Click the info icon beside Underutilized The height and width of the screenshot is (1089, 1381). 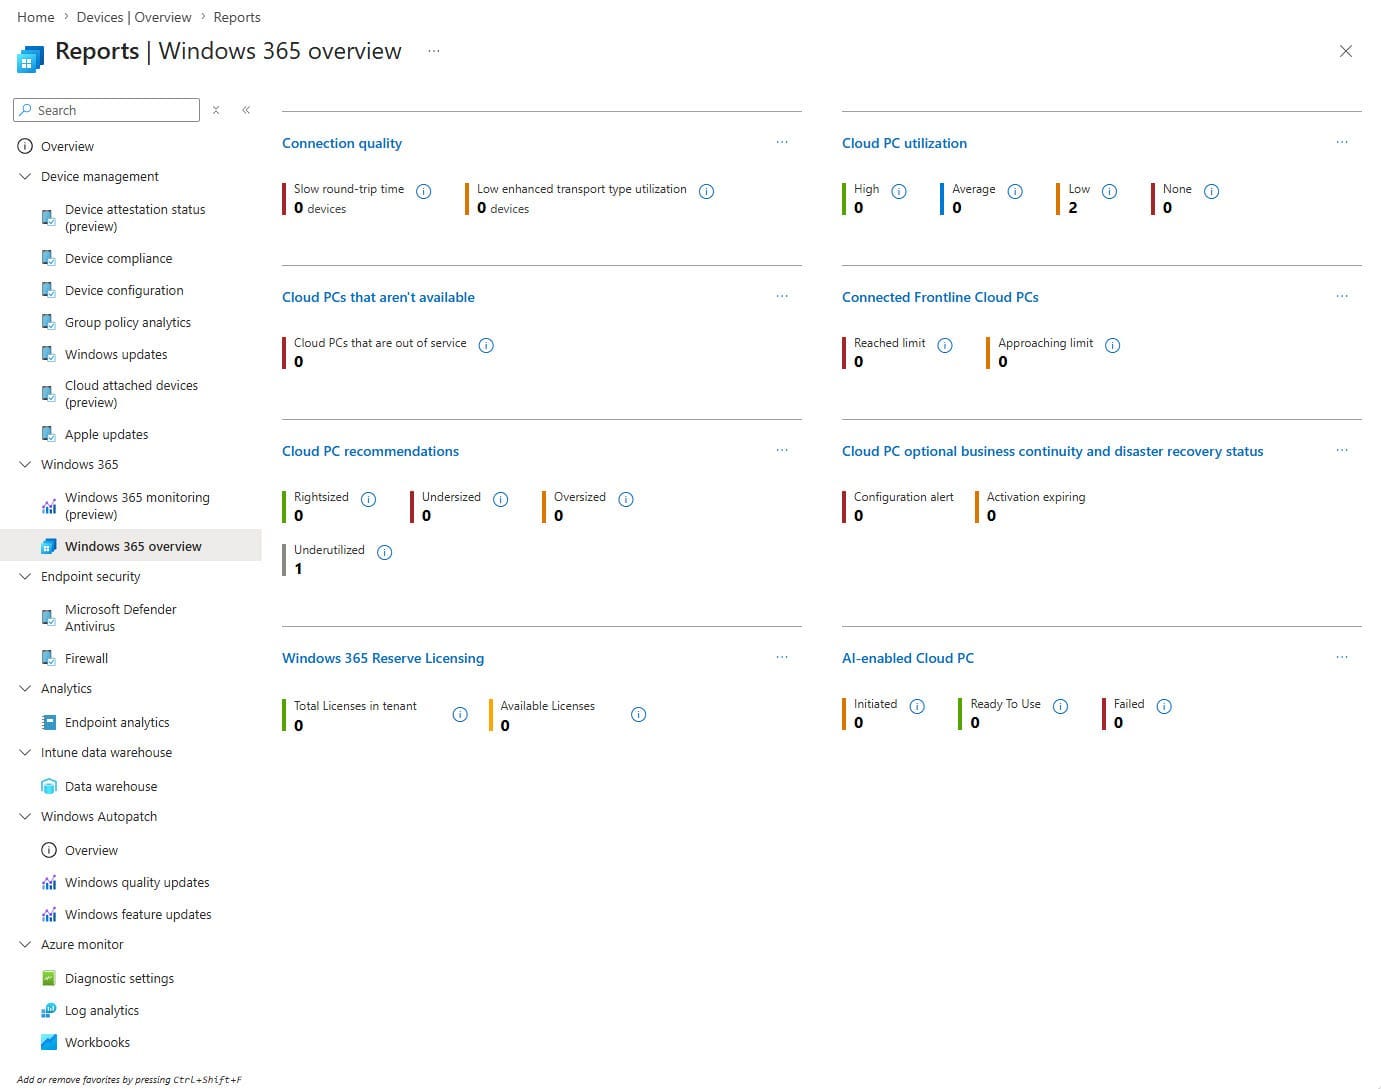[385, 552]
